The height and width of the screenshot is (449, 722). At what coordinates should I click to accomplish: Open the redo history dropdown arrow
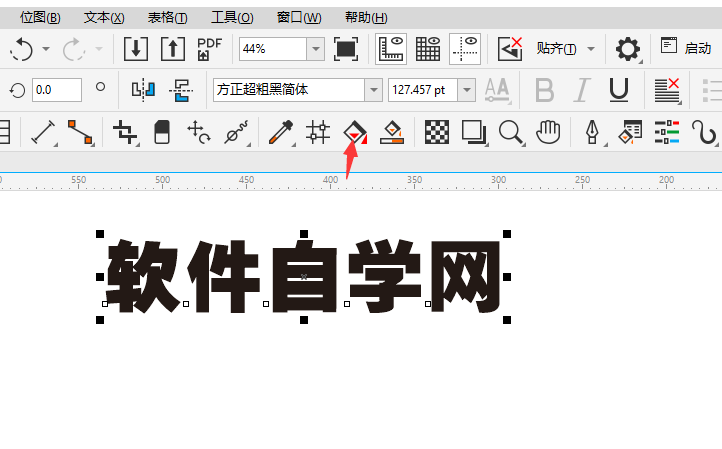pos(99,48)
